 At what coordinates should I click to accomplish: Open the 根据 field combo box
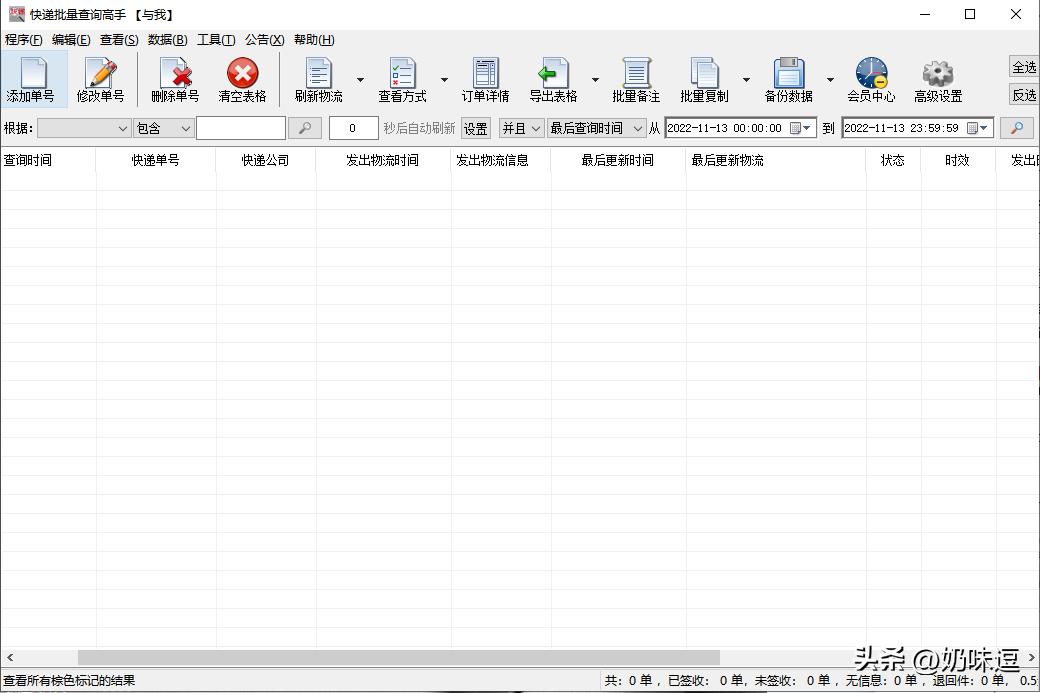(x=84, y=128)
